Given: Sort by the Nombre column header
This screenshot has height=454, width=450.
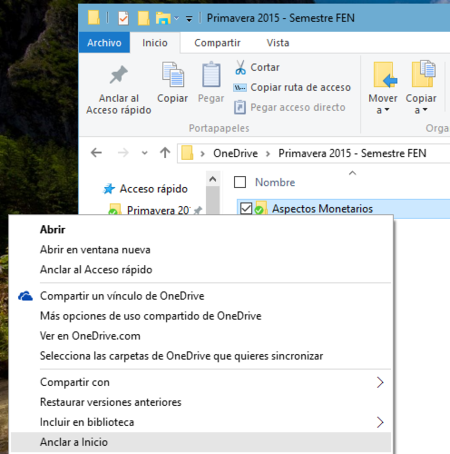Looking at the screenshot, I should pyautogui.click(x=275, y=182).
